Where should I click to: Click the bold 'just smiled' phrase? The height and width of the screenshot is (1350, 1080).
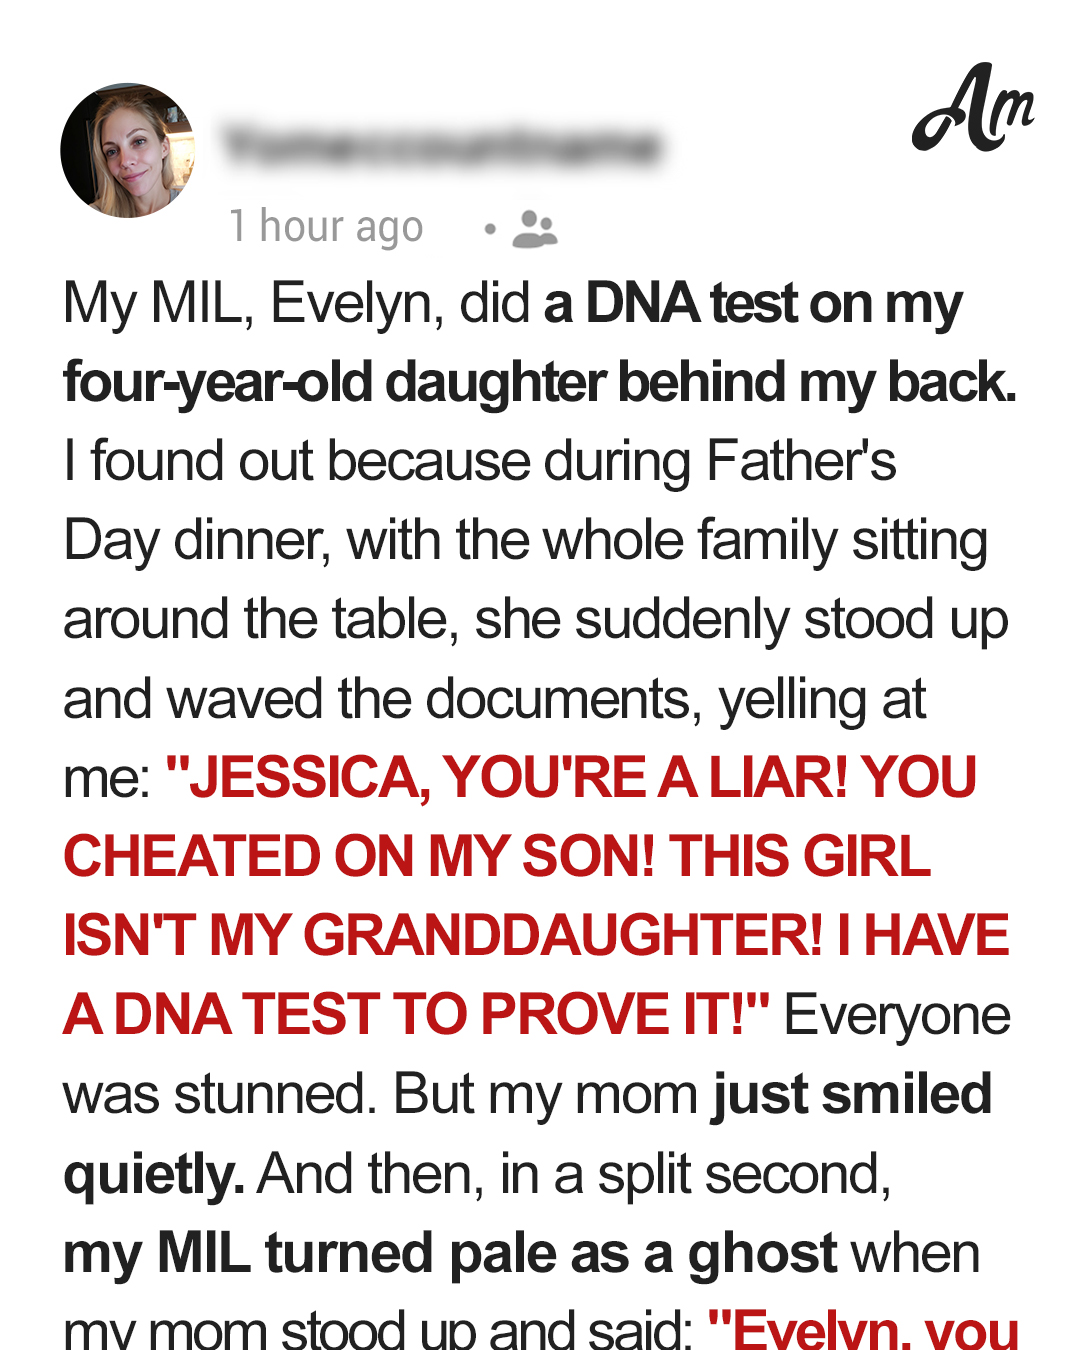point(852,1094)
